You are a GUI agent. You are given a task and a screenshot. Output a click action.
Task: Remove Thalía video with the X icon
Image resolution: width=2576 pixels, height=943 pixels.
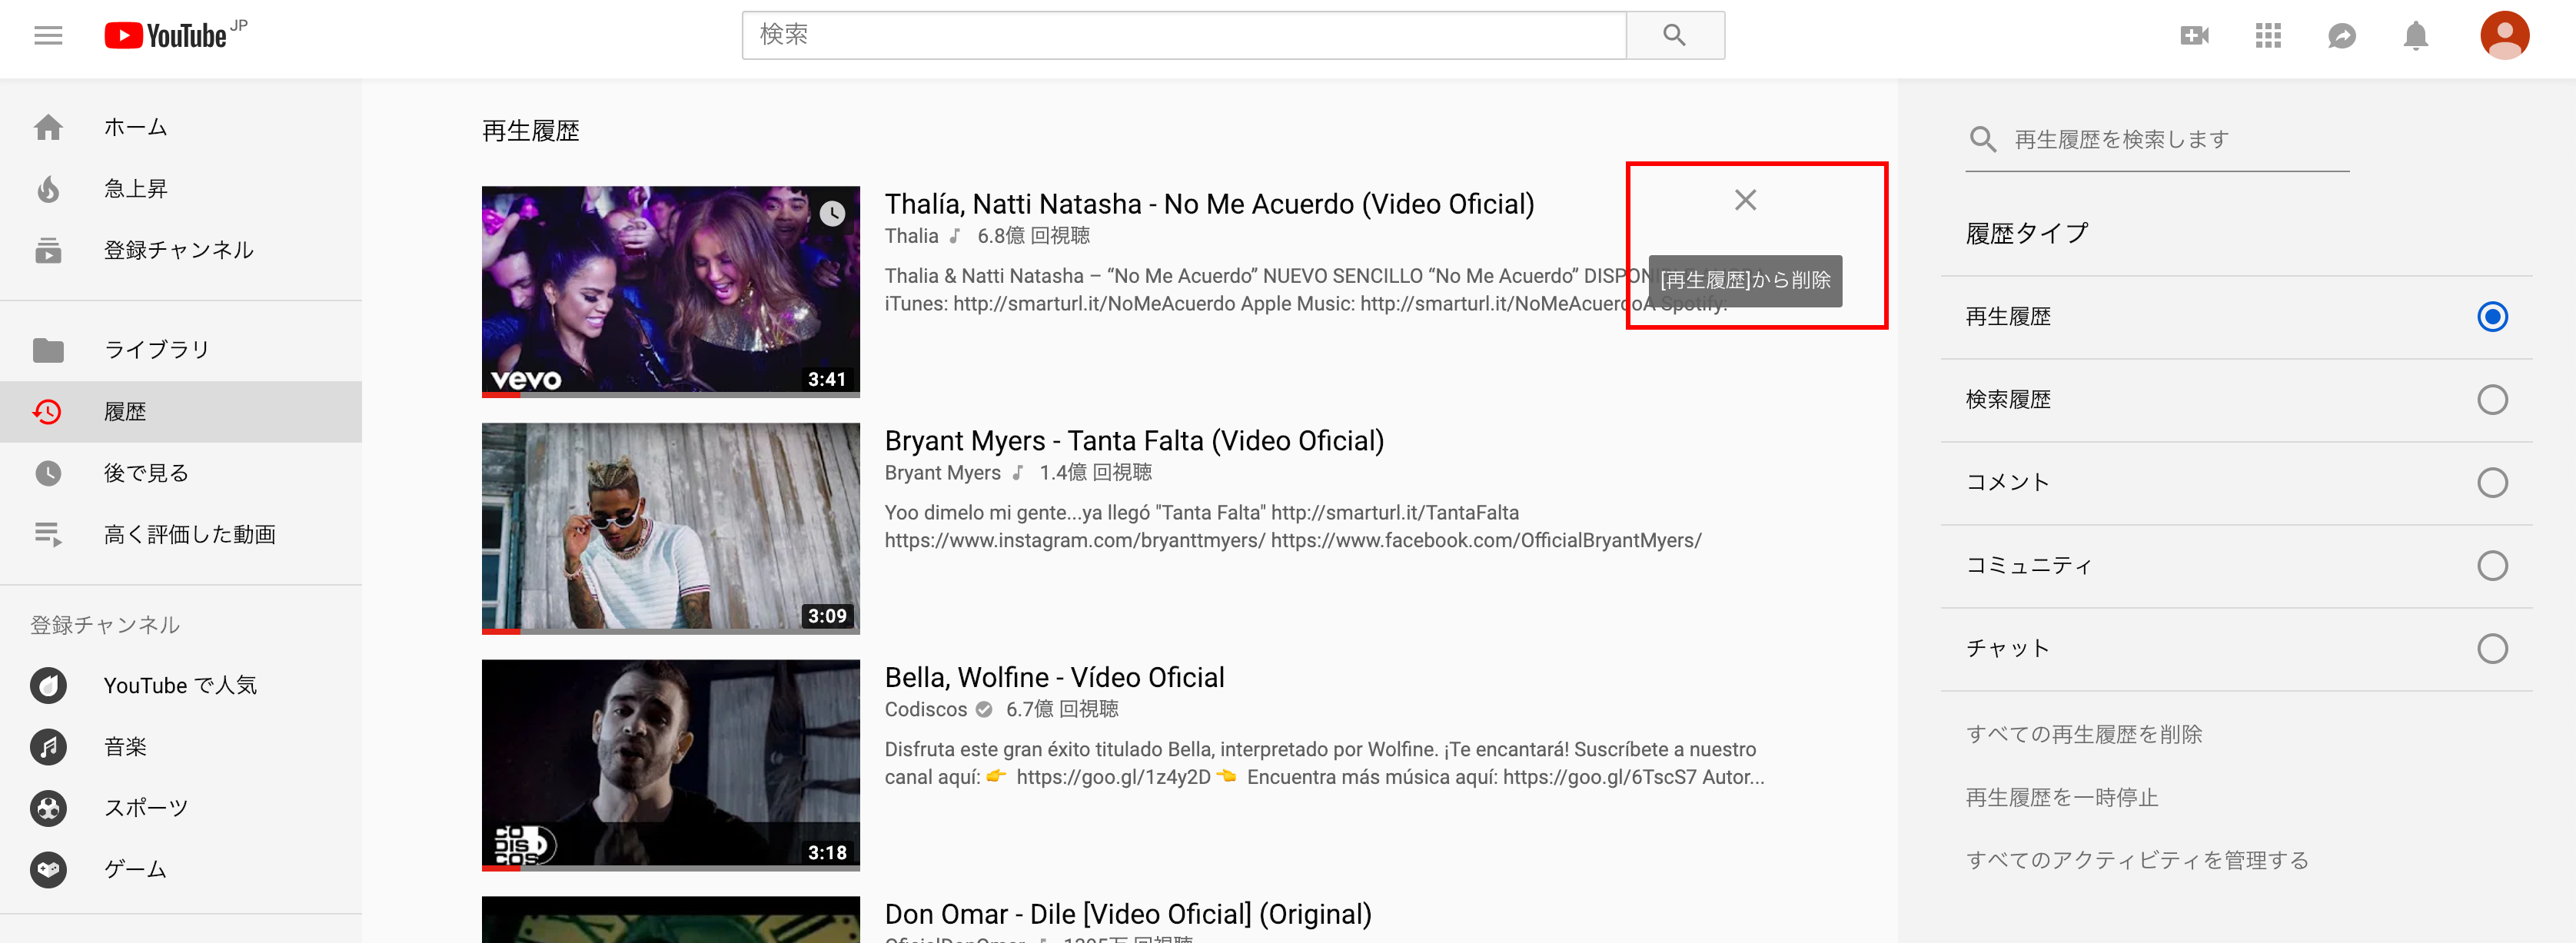(x=1745, y=200)
